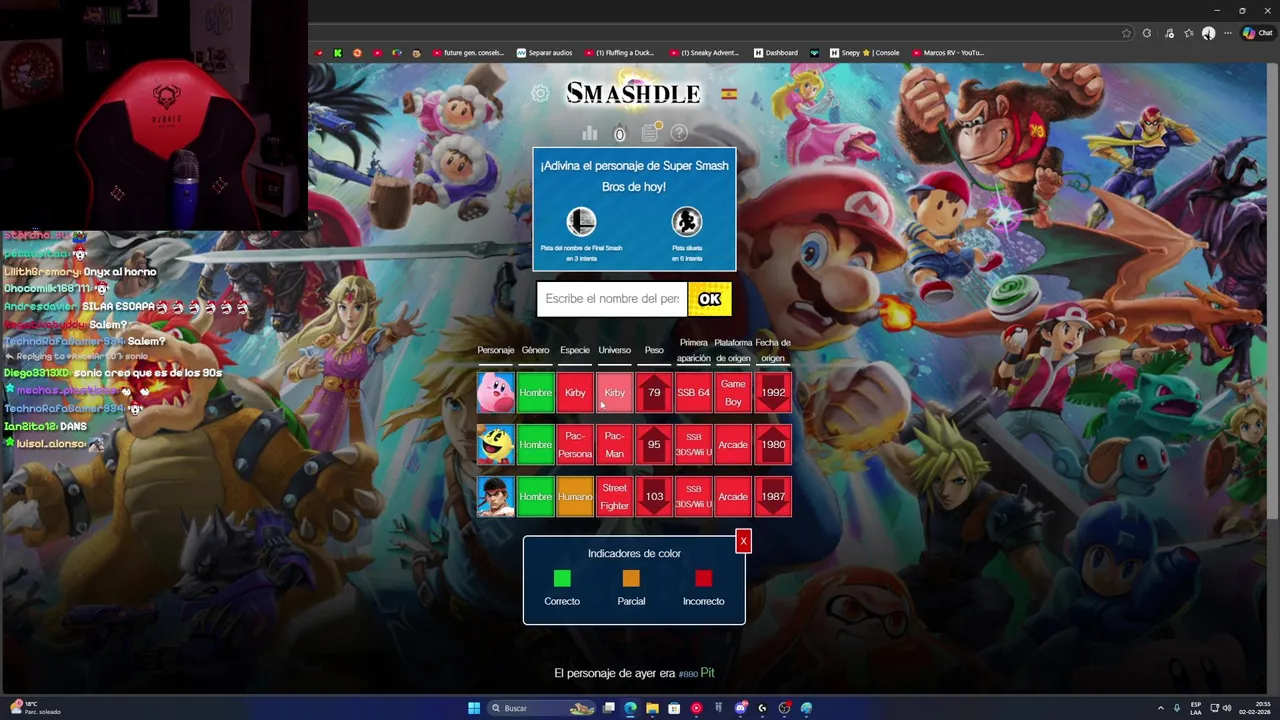Click the Final Smash name hint icon
The image size is (1280, 720).
(x=581, y=221)
